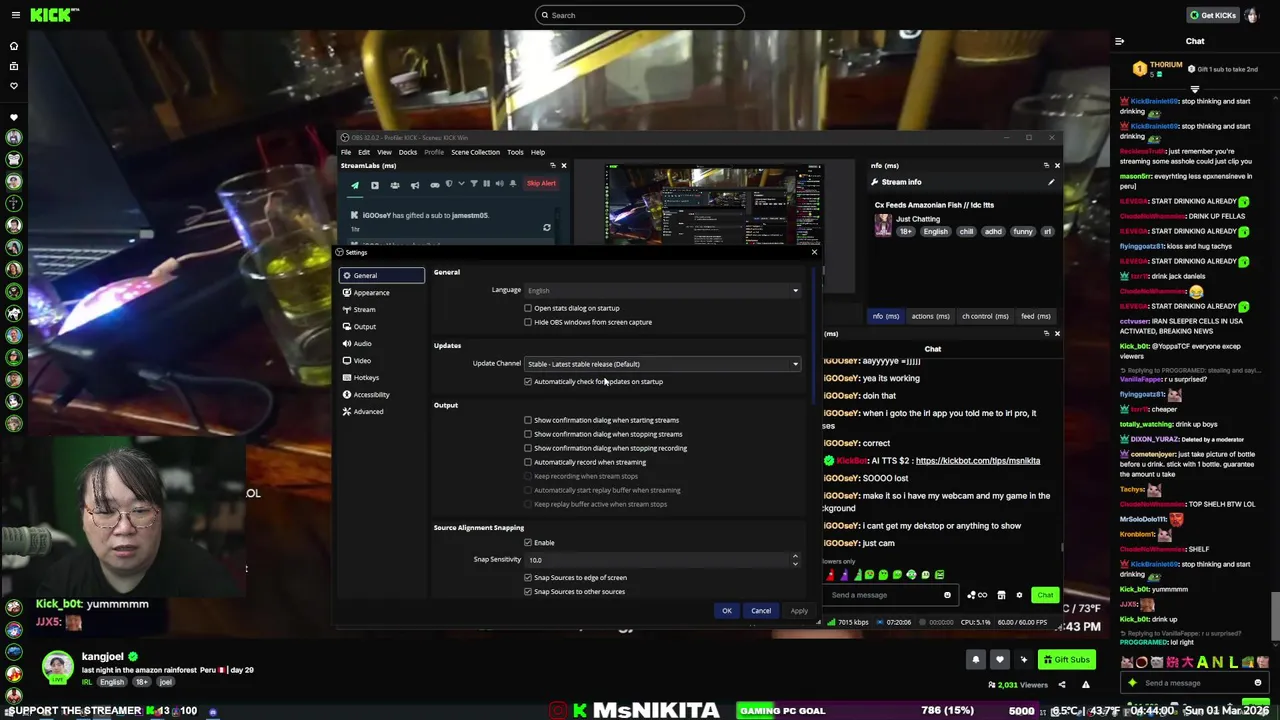The image size is (1280, 720).
Task: Click the green Chat send button in OBS dock
Action: point(1045,595)
